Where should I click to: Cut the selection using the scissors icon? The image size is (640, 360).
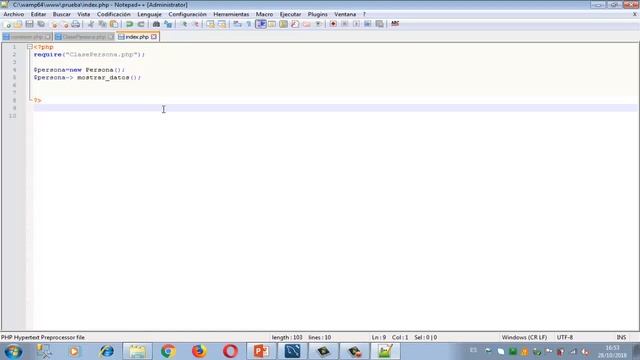[91, 24]
